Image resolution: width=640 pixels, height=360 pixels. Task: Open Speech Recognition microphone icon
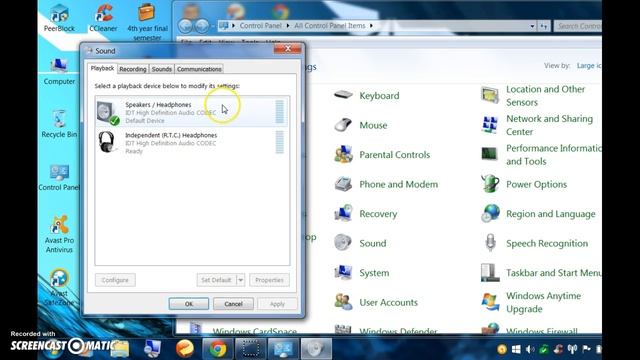coord(490,243)
